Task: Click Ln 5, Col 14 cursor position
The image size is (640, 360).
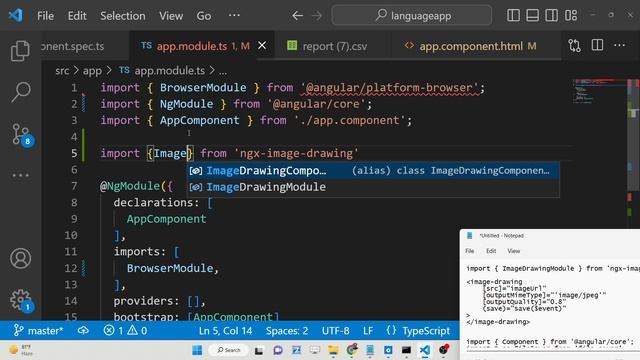Action: click(x=225, y=331)
